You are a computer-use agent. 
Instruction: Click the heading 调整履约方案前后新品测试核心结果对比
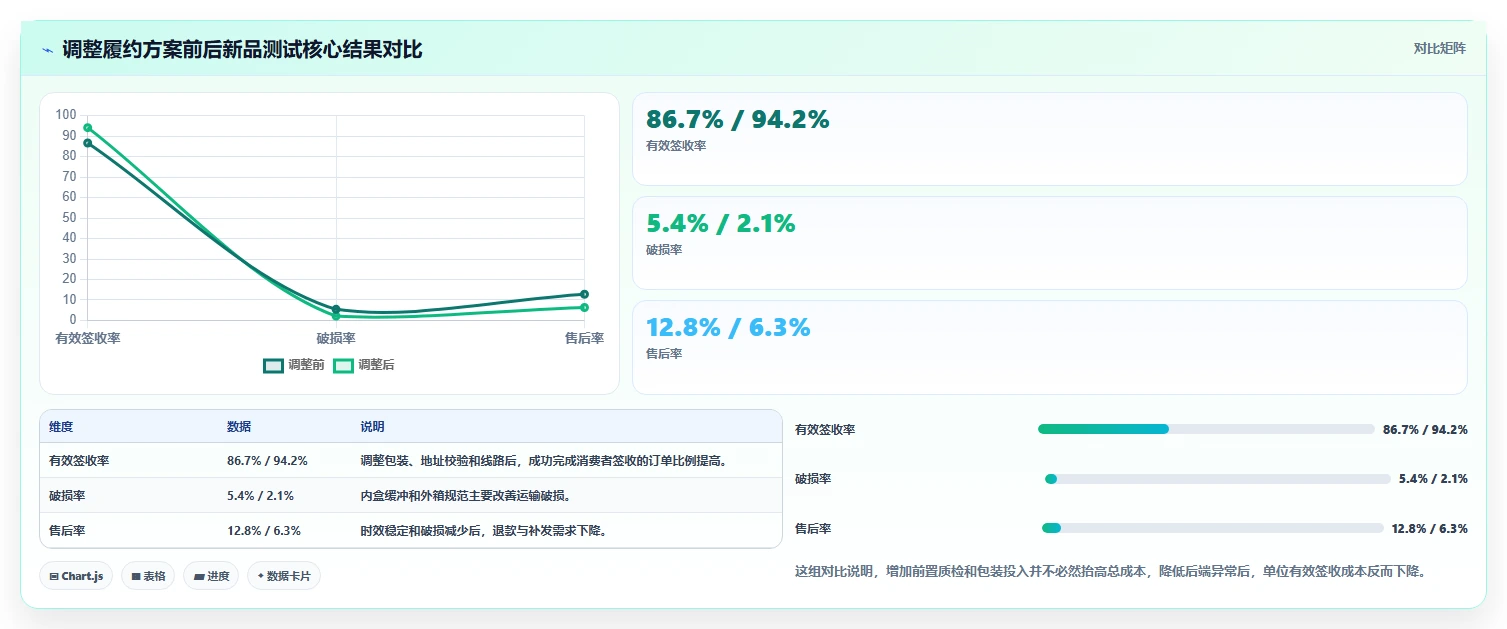tap(242, 49)
